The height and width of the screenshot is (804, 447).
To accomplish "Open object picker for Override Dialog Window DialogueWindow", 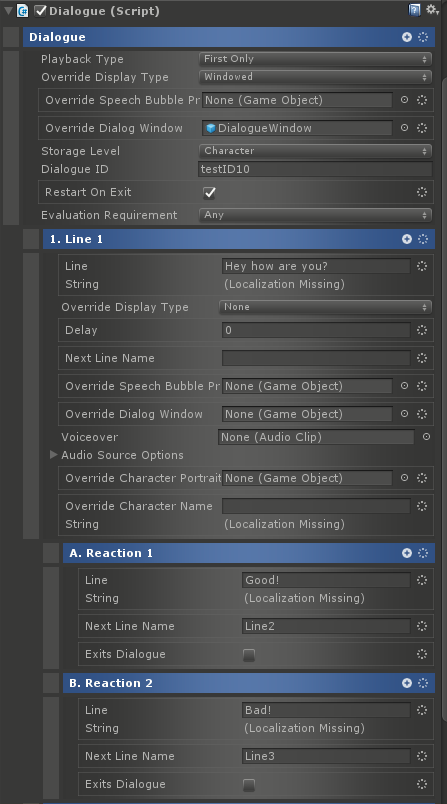I will coord(404,128).
